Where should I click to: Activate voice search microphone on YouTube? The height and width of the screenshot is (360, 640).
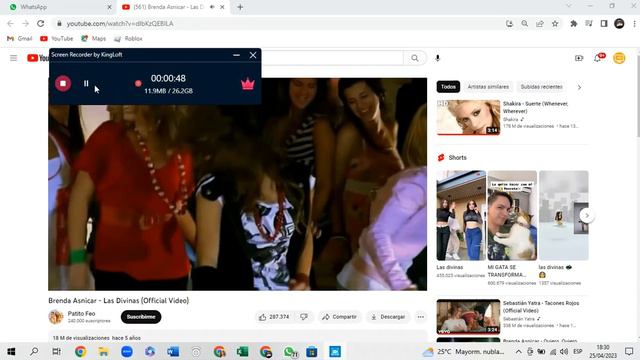(438, 58)
